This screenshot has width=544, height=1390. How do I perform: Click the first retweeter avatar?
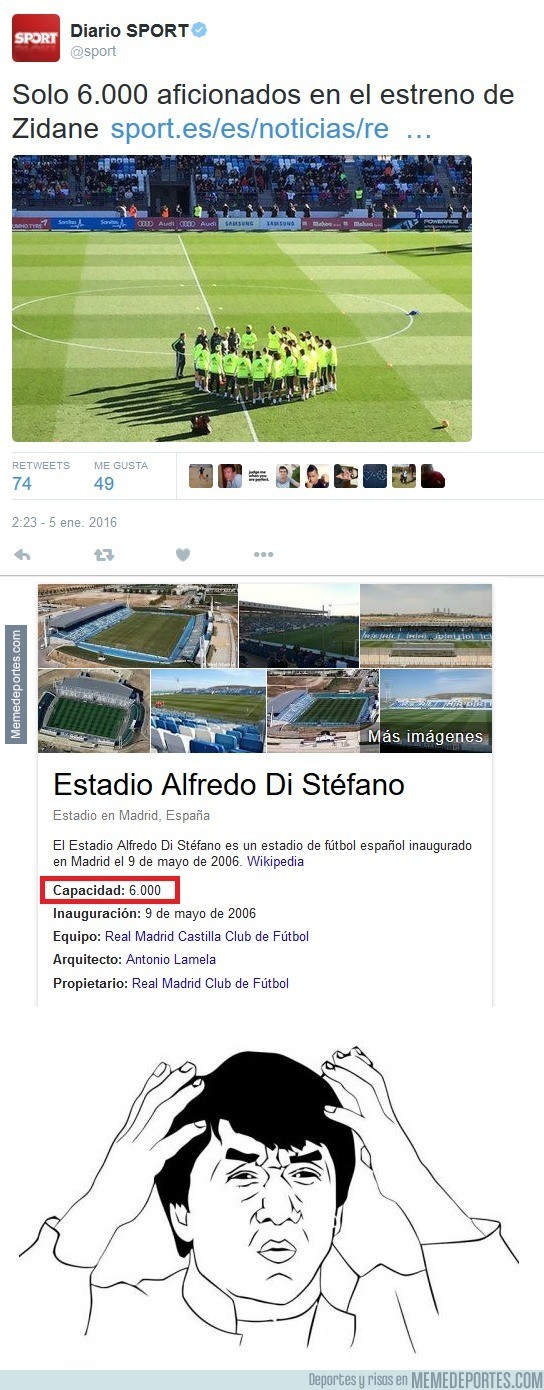tap(200, 476)
